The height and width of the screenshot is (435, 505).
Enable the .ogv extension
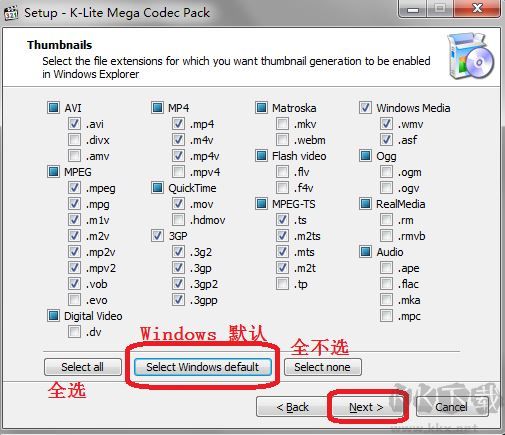(x=386, y=188)
